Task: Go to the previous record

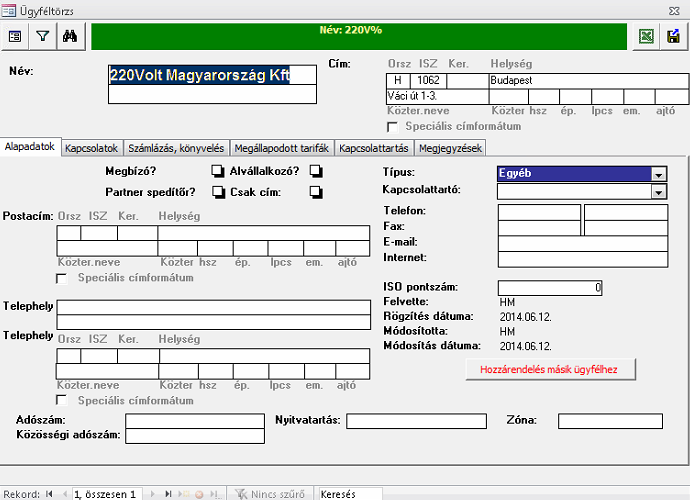Action: coord(64,494)
